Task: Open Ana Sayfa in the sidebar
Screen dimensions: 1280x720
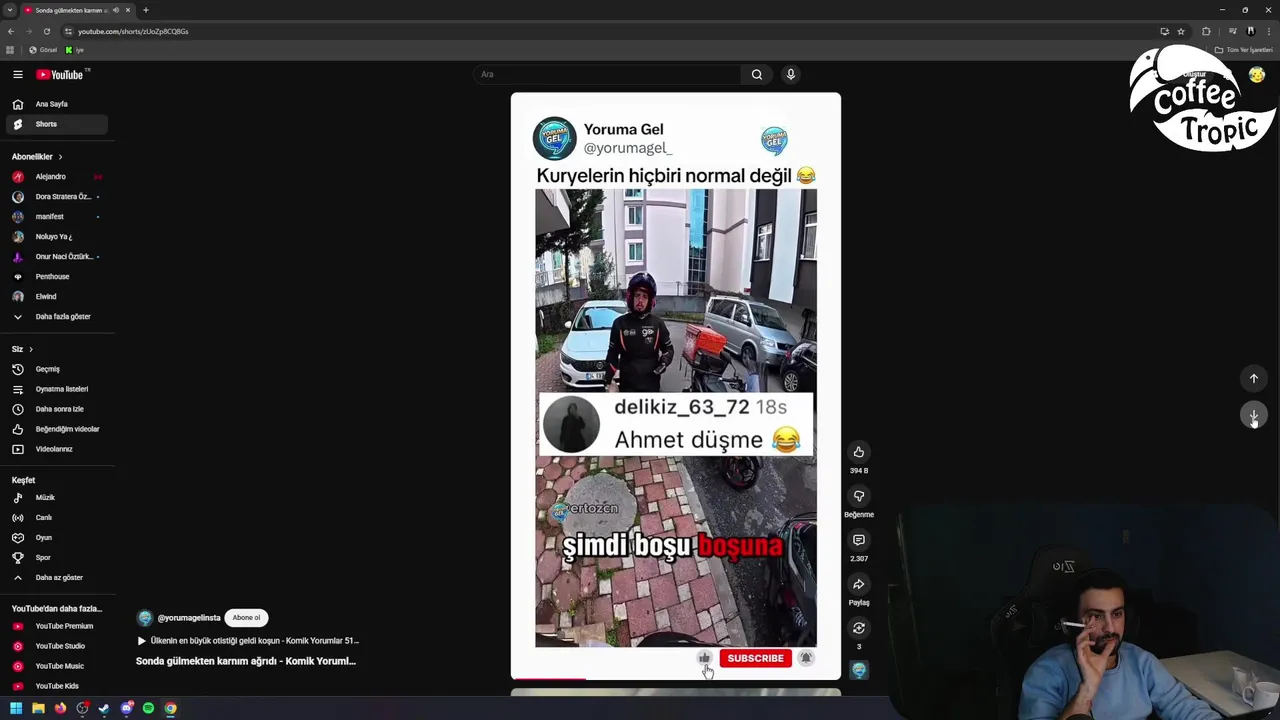Action: pos(56,104)
